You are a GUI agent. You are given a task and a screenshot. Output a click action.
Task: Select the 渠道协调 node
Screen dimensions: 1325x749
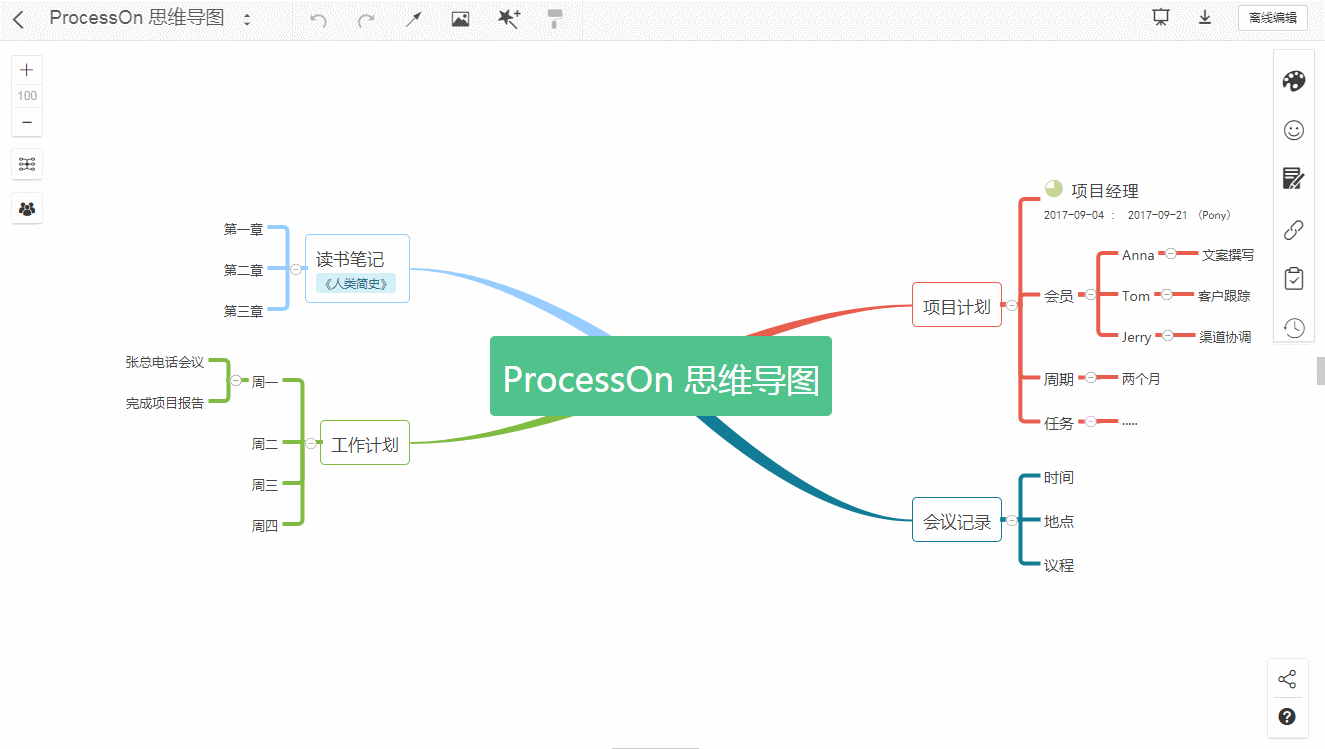[1225, 337]
